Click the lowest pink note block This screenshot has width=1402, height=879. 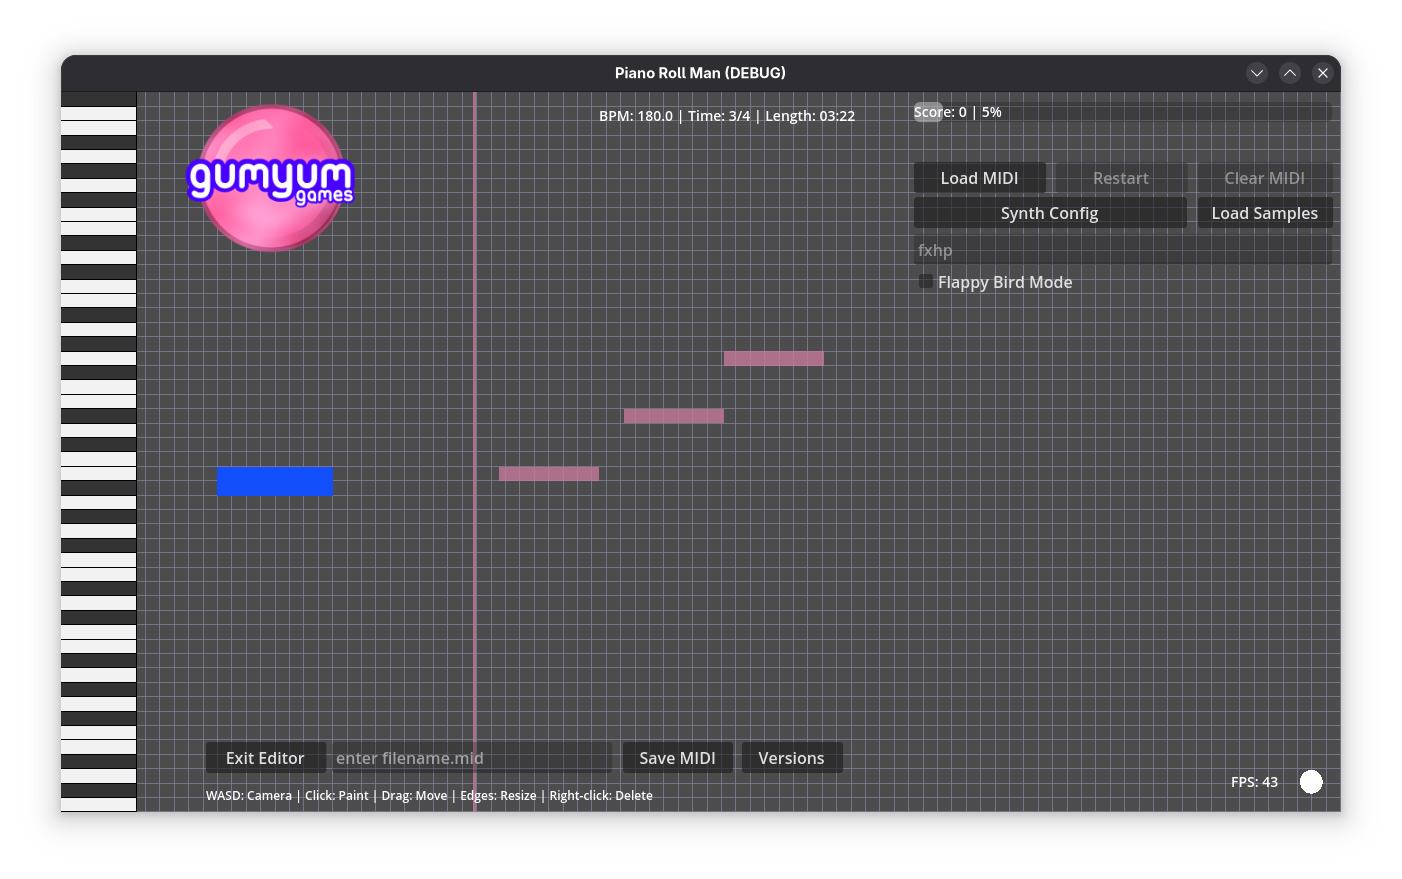point(548,474)
